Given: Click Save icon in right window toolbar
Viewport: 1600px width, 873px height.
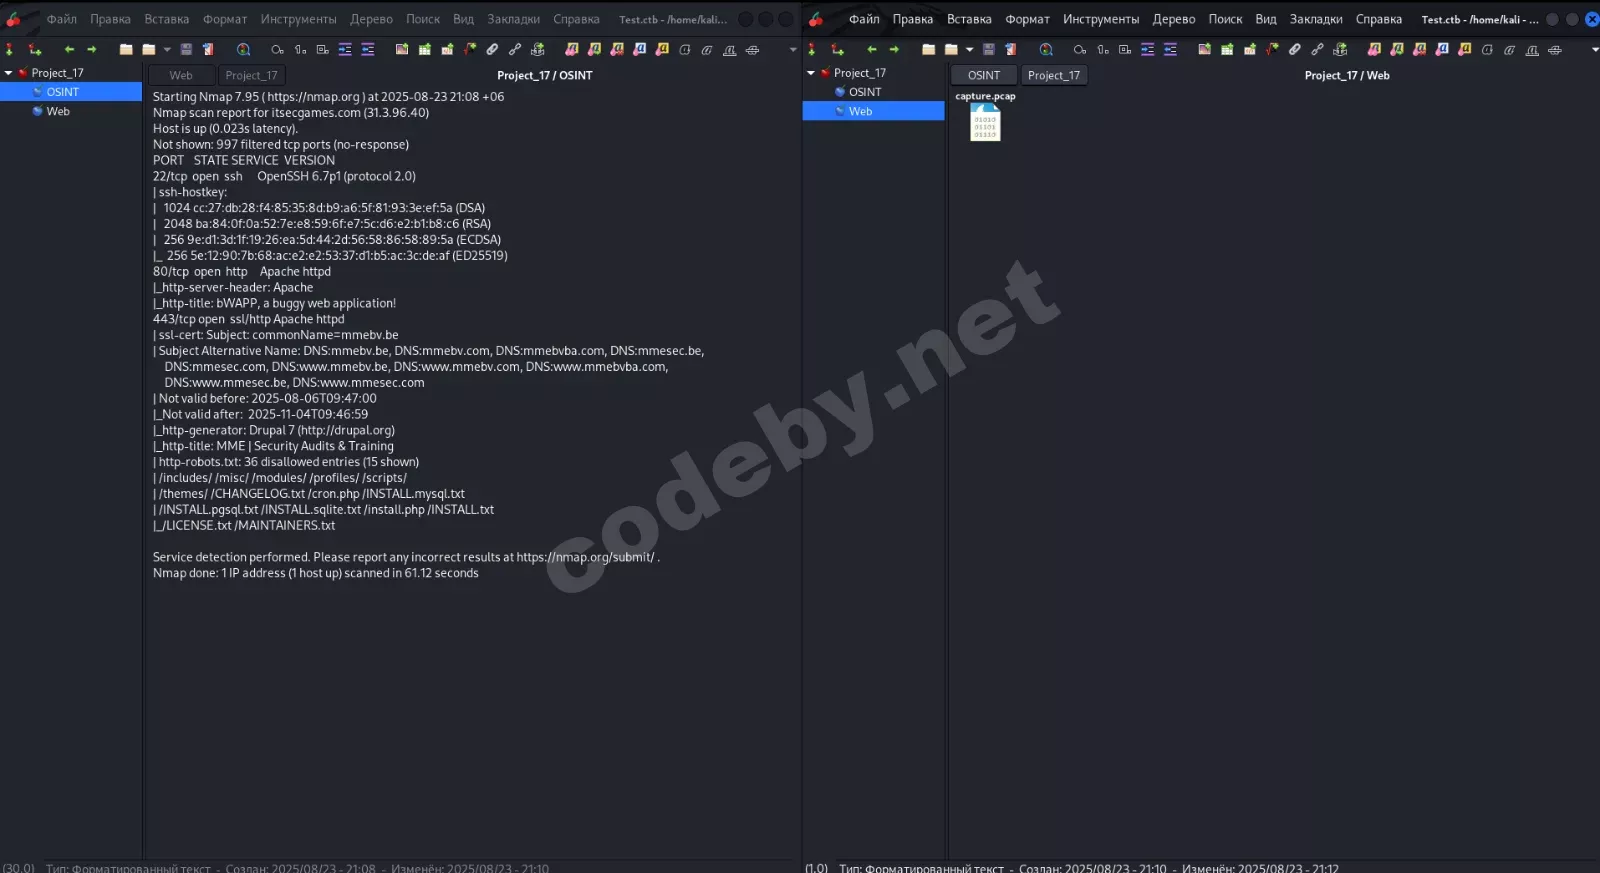Looking at the screenshot, I should tap(989, 49).
